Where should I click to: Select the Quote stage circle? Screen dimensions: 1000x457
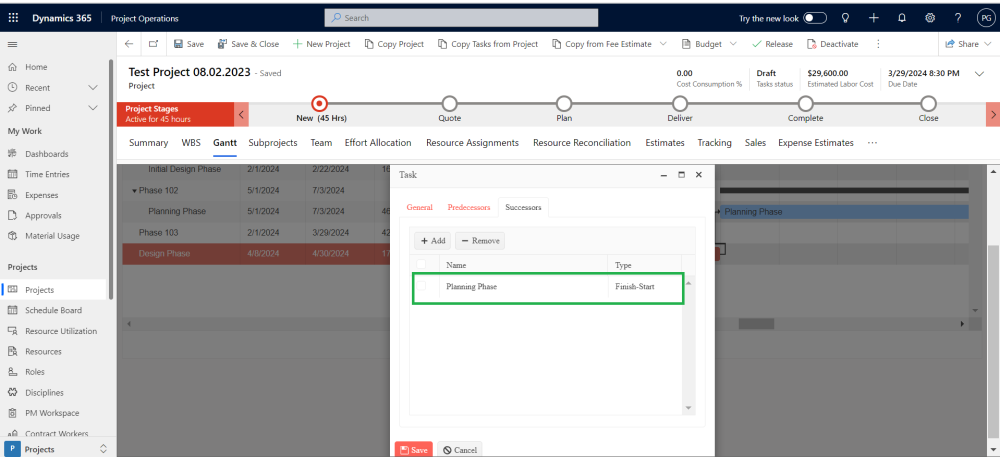450,103
